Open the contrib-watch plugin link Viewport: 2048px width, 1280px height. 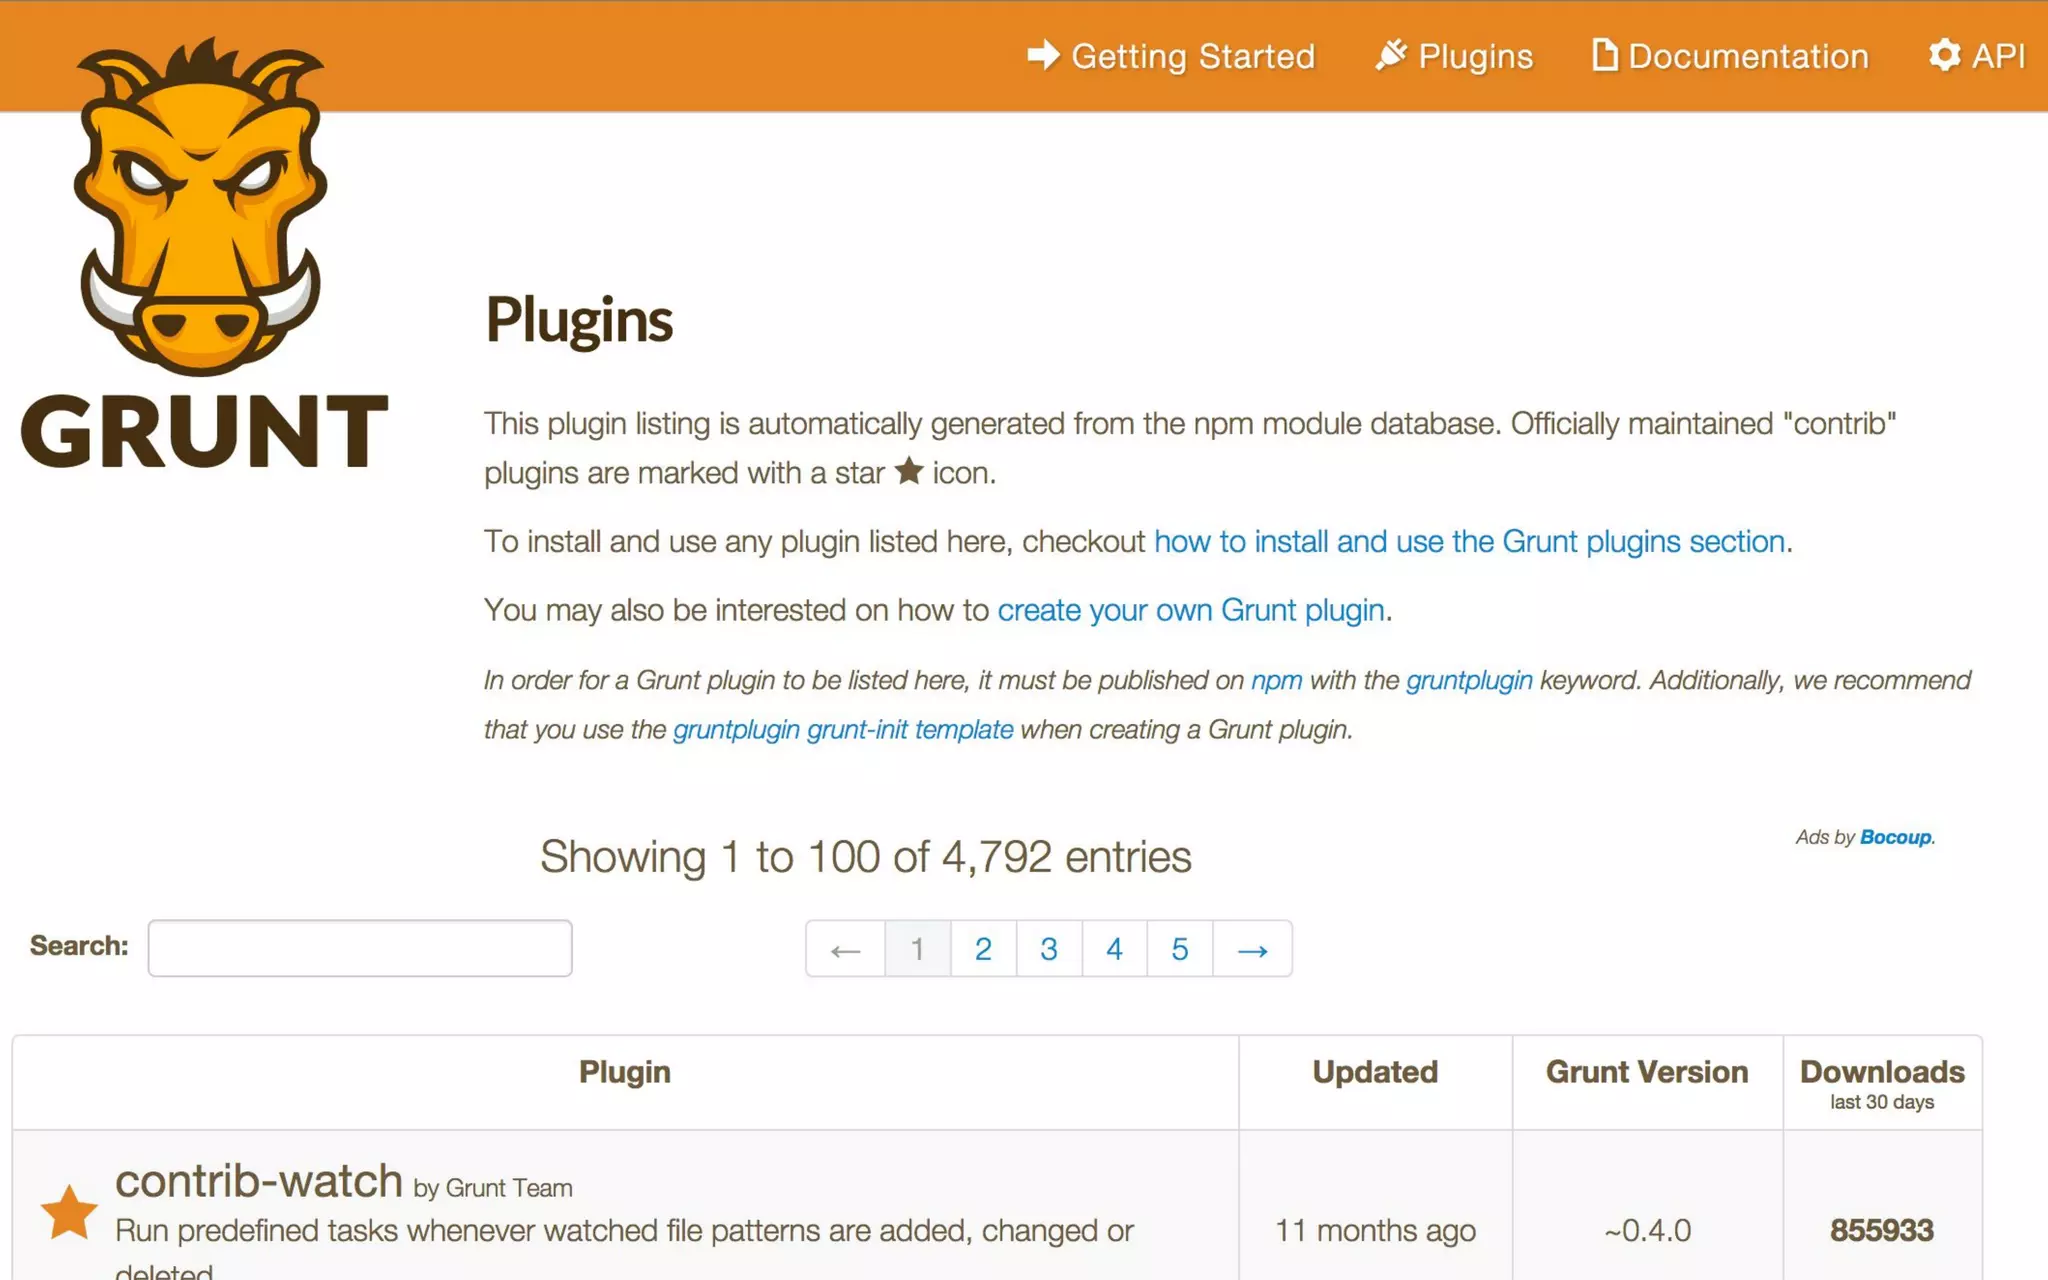coord(258,1181)
